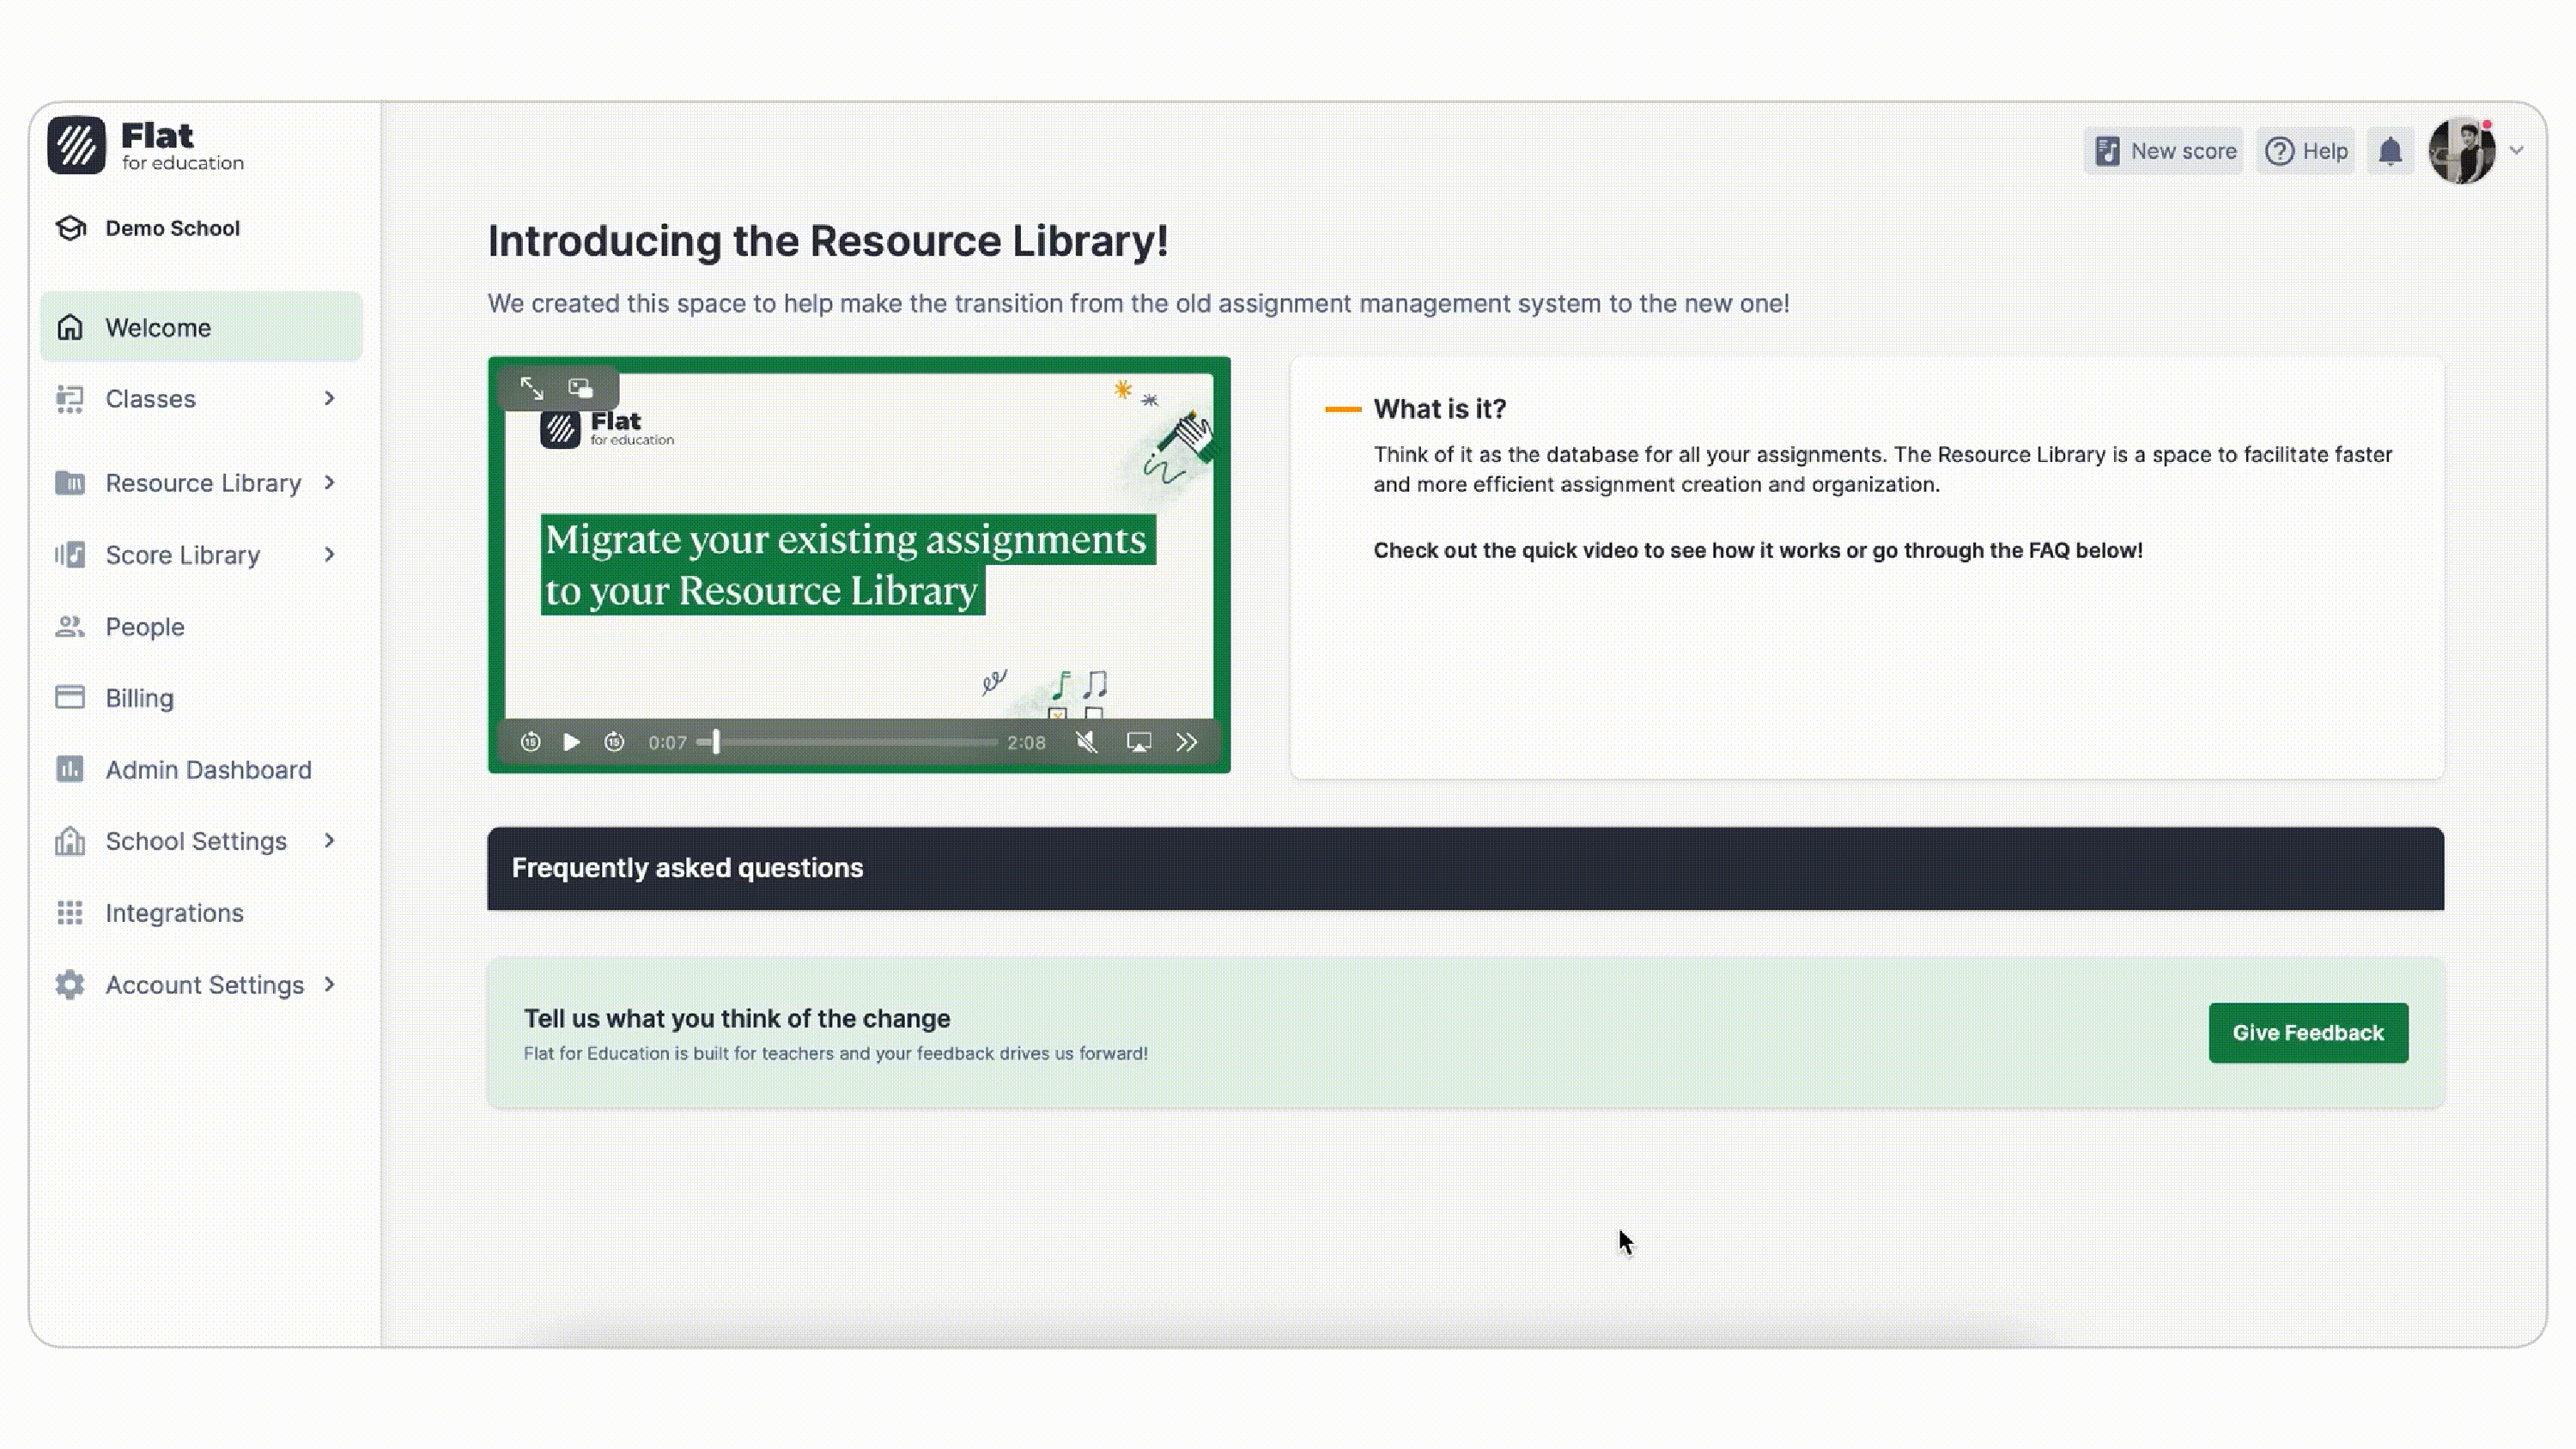Click the New score button

(2164, 151)
